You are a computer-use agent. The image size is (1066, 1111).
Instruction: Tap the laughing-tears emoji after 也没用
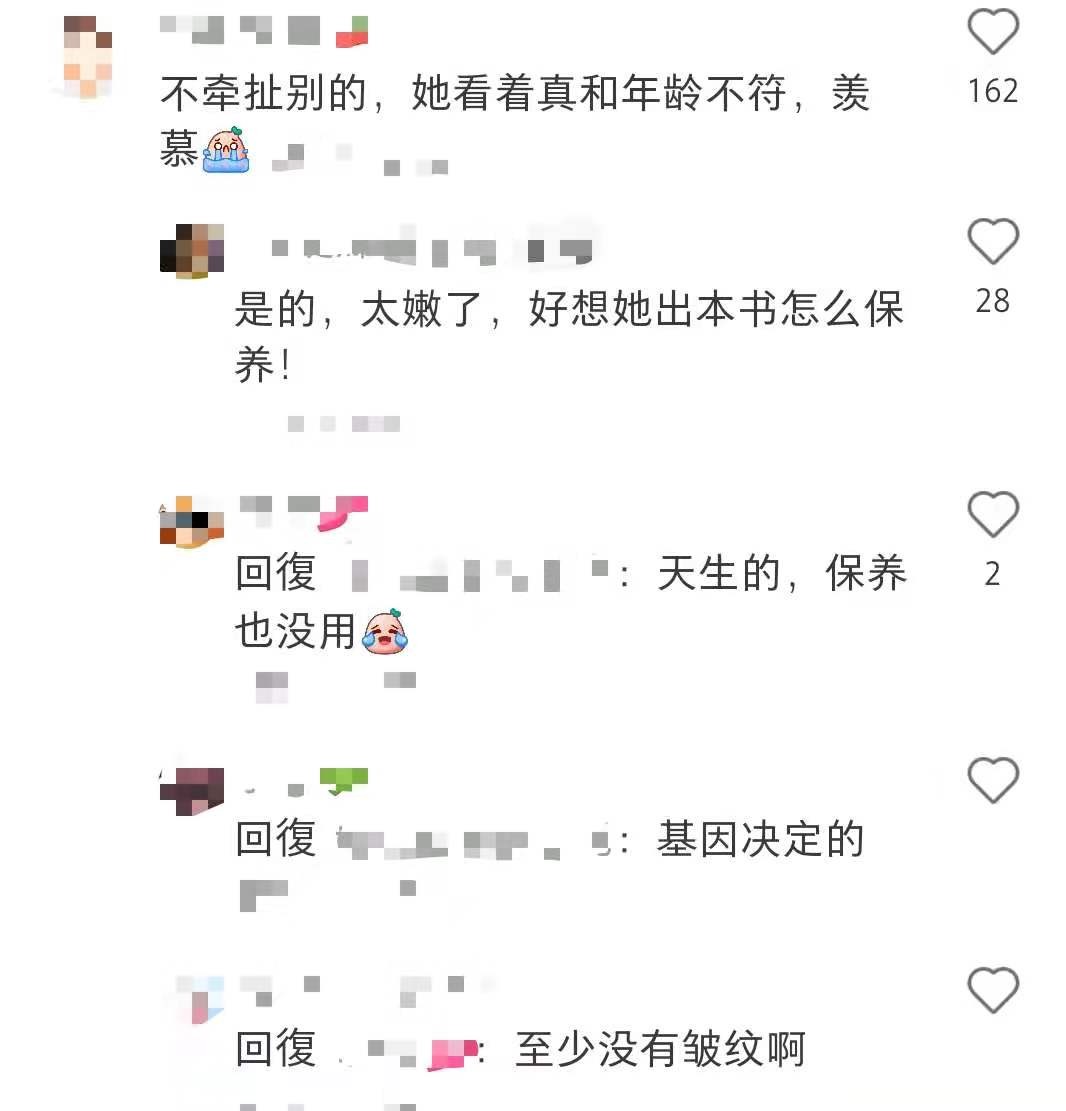pyautogui.click(x=385, y=631)
